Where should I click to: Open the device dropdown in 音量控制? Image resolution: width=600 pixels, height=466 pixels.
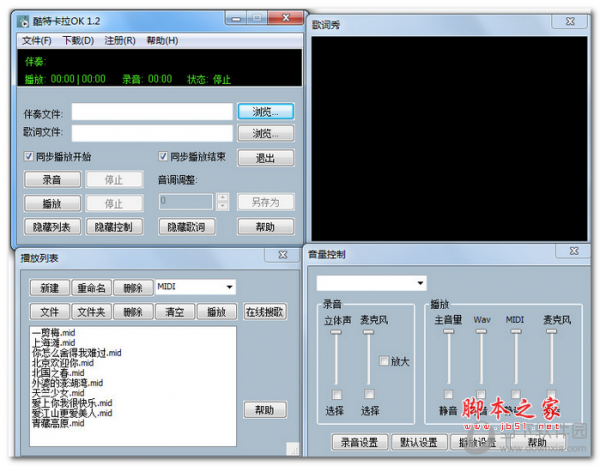(420, 283)
